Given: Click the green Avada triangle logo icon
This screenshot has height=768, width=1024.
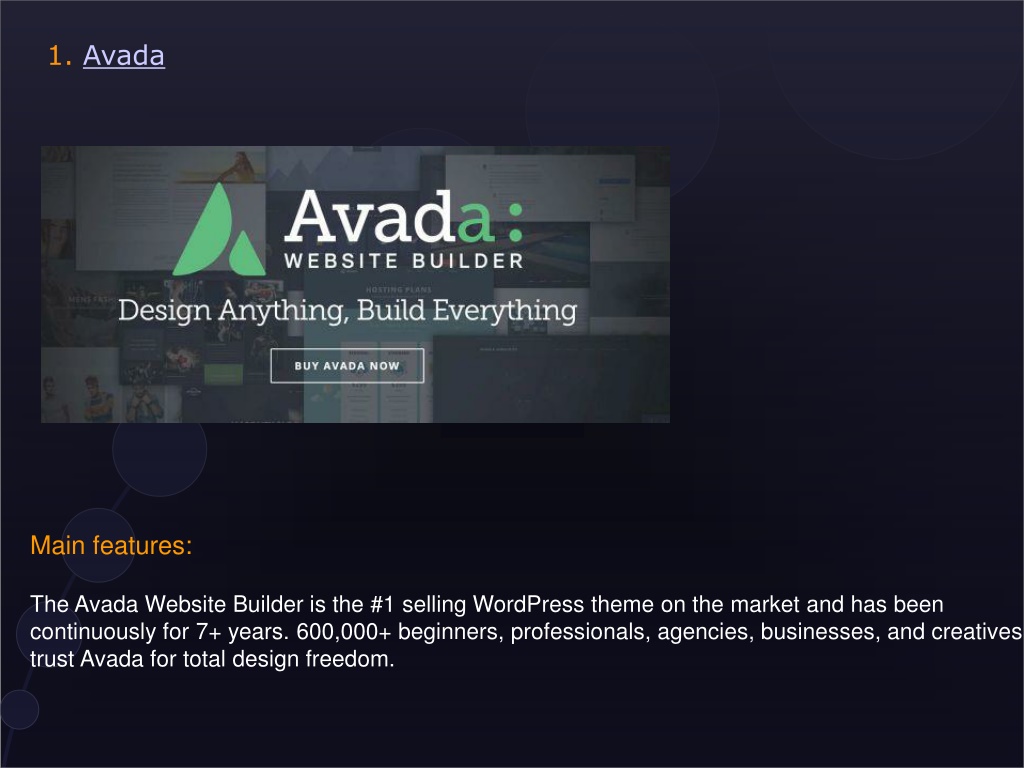Looking at the screenshot, I should (219, 229).
